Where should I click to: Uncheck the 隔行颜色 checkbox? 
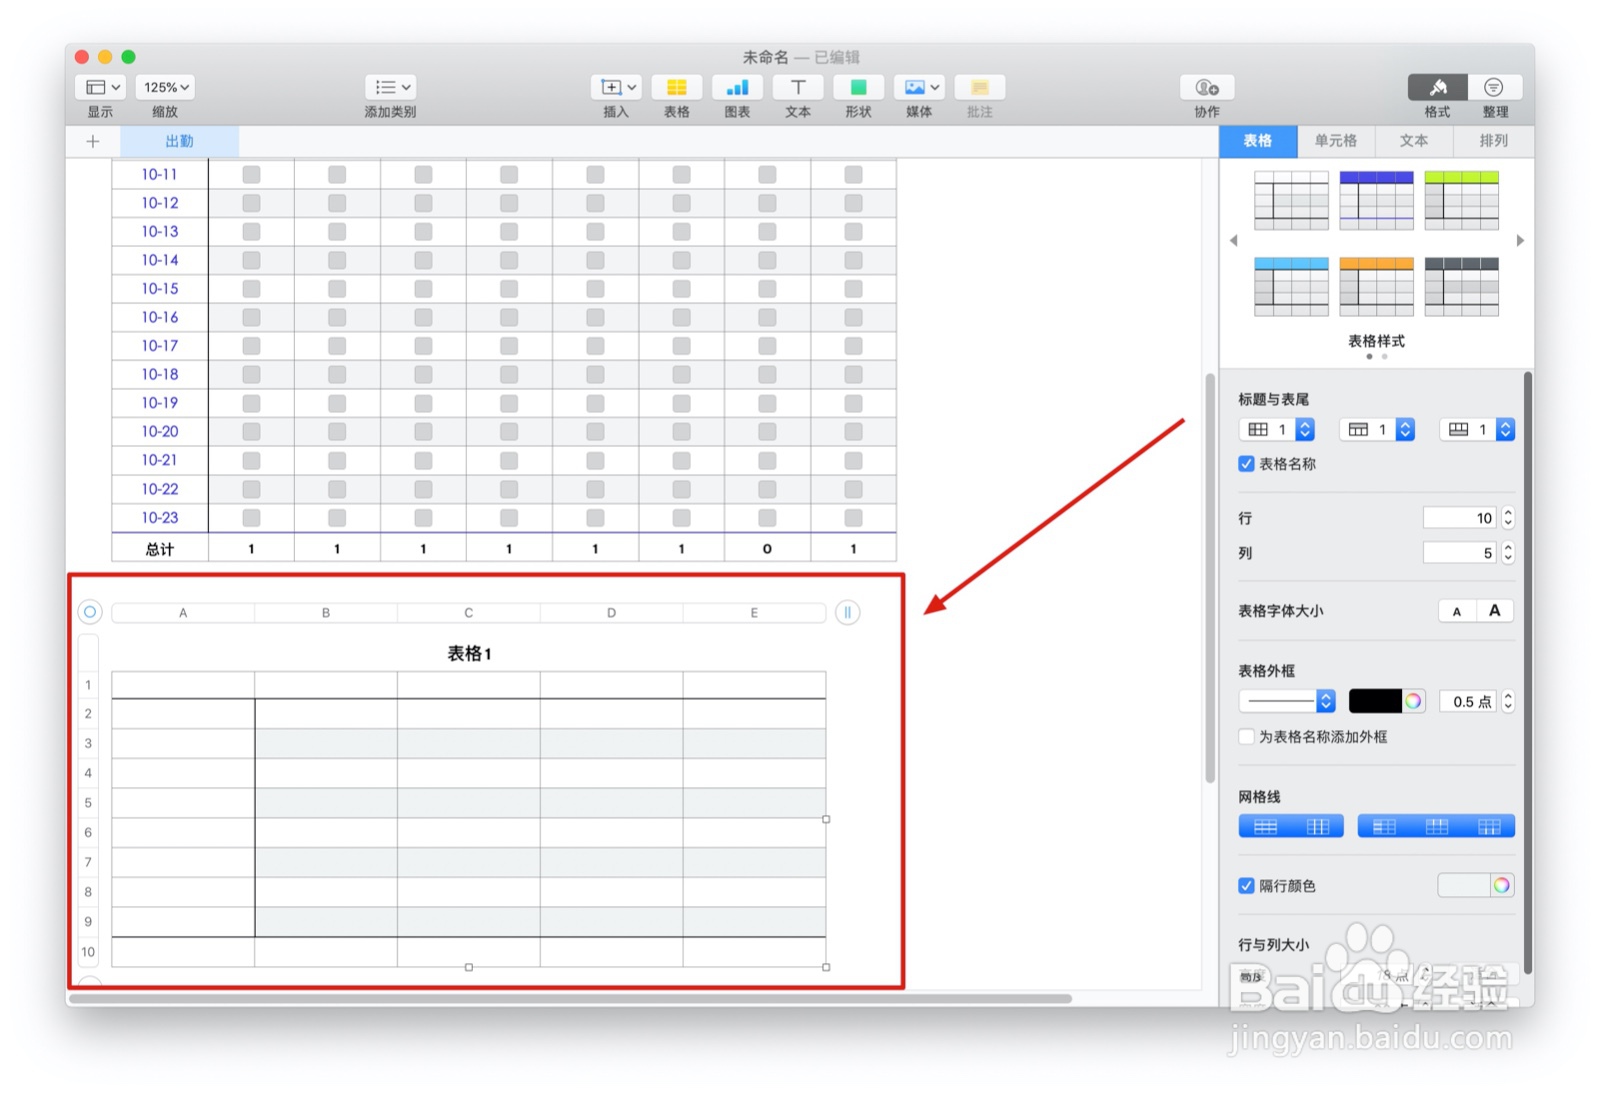click(1246, 886)
